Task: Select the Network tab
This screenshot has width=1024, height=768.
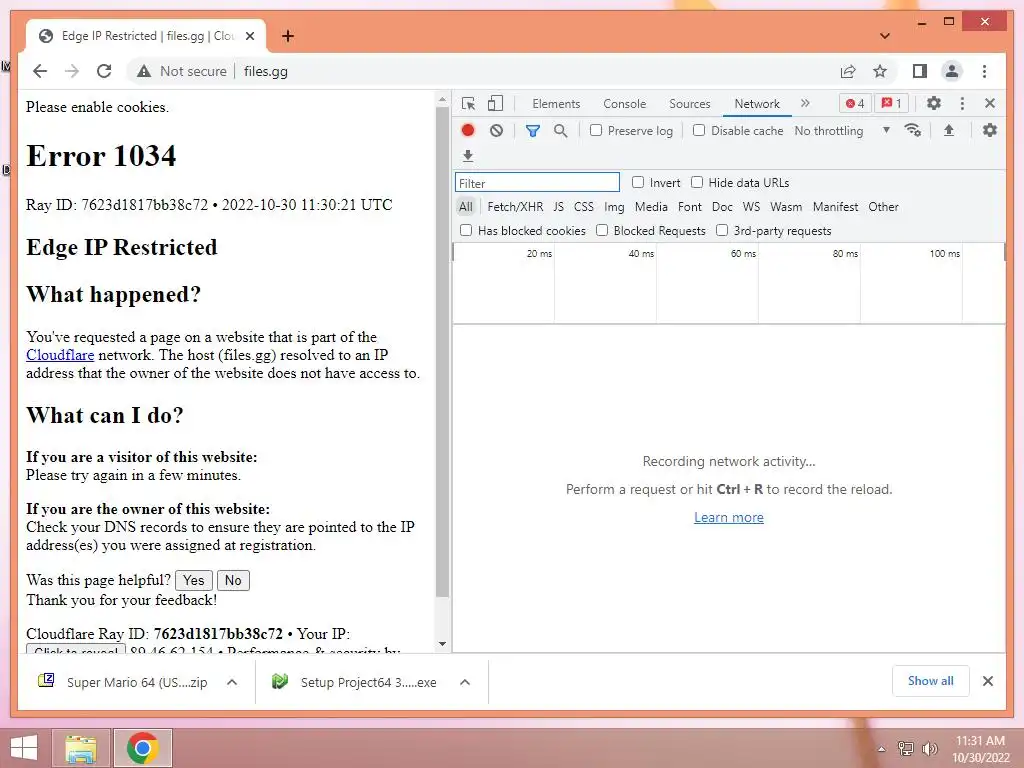Action: pos(757,104)
